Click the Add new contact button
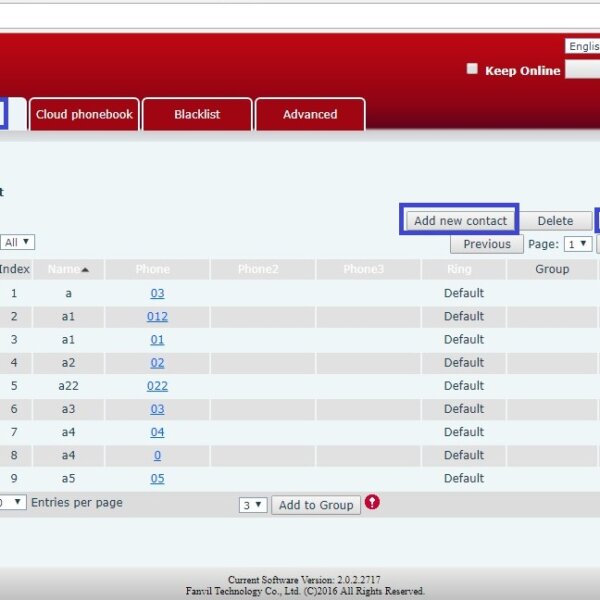The width and height of the screenshot is (600, 600). pos(460,221)
